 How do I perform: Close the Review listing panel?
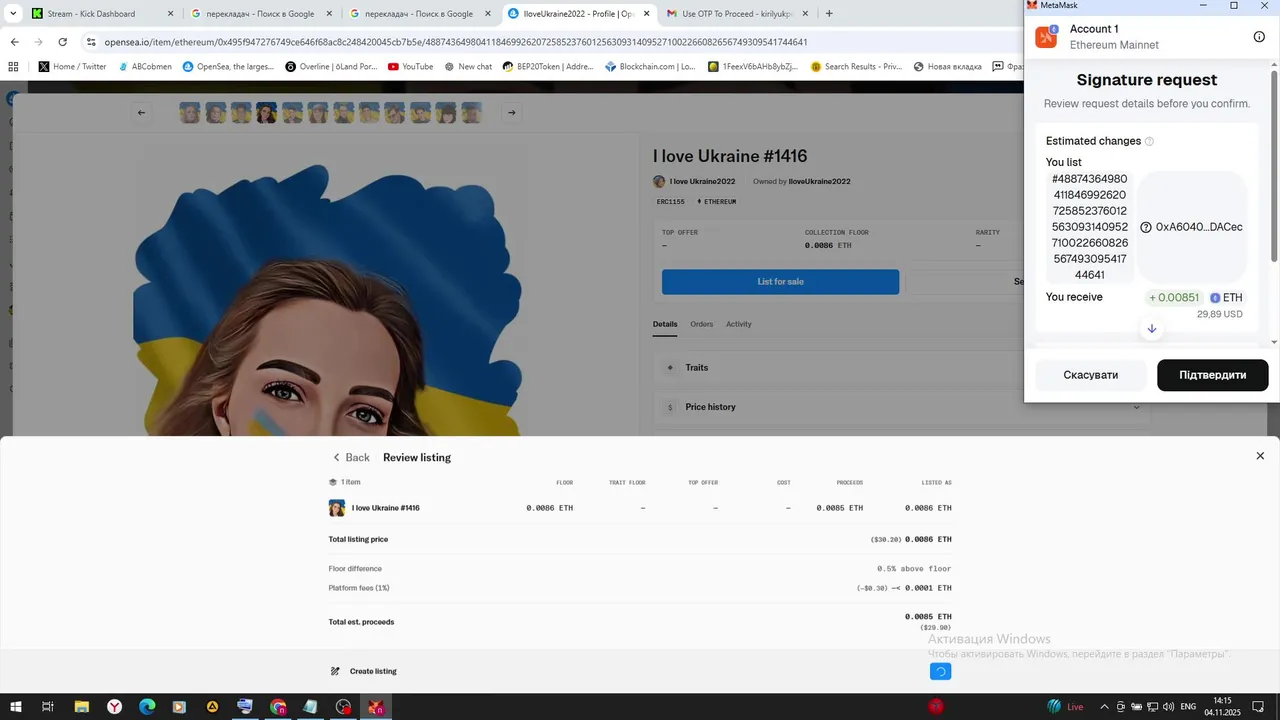(1260, 456)
